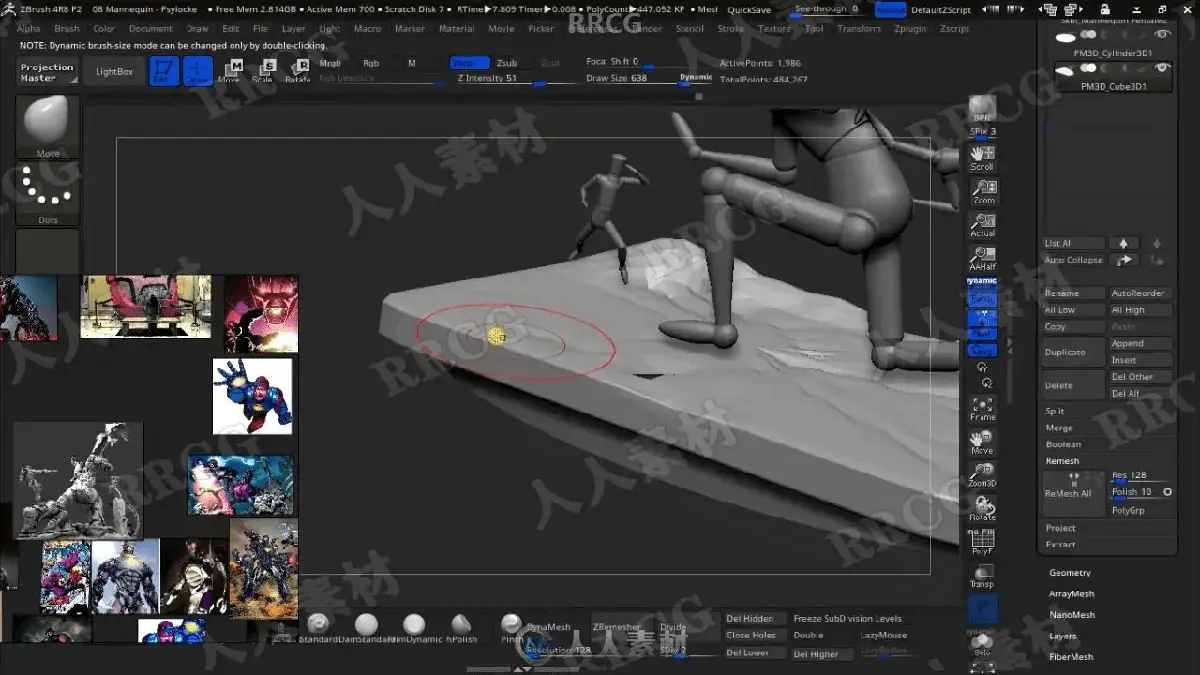Click the Move view icon in right shelf

coord(982,442)
